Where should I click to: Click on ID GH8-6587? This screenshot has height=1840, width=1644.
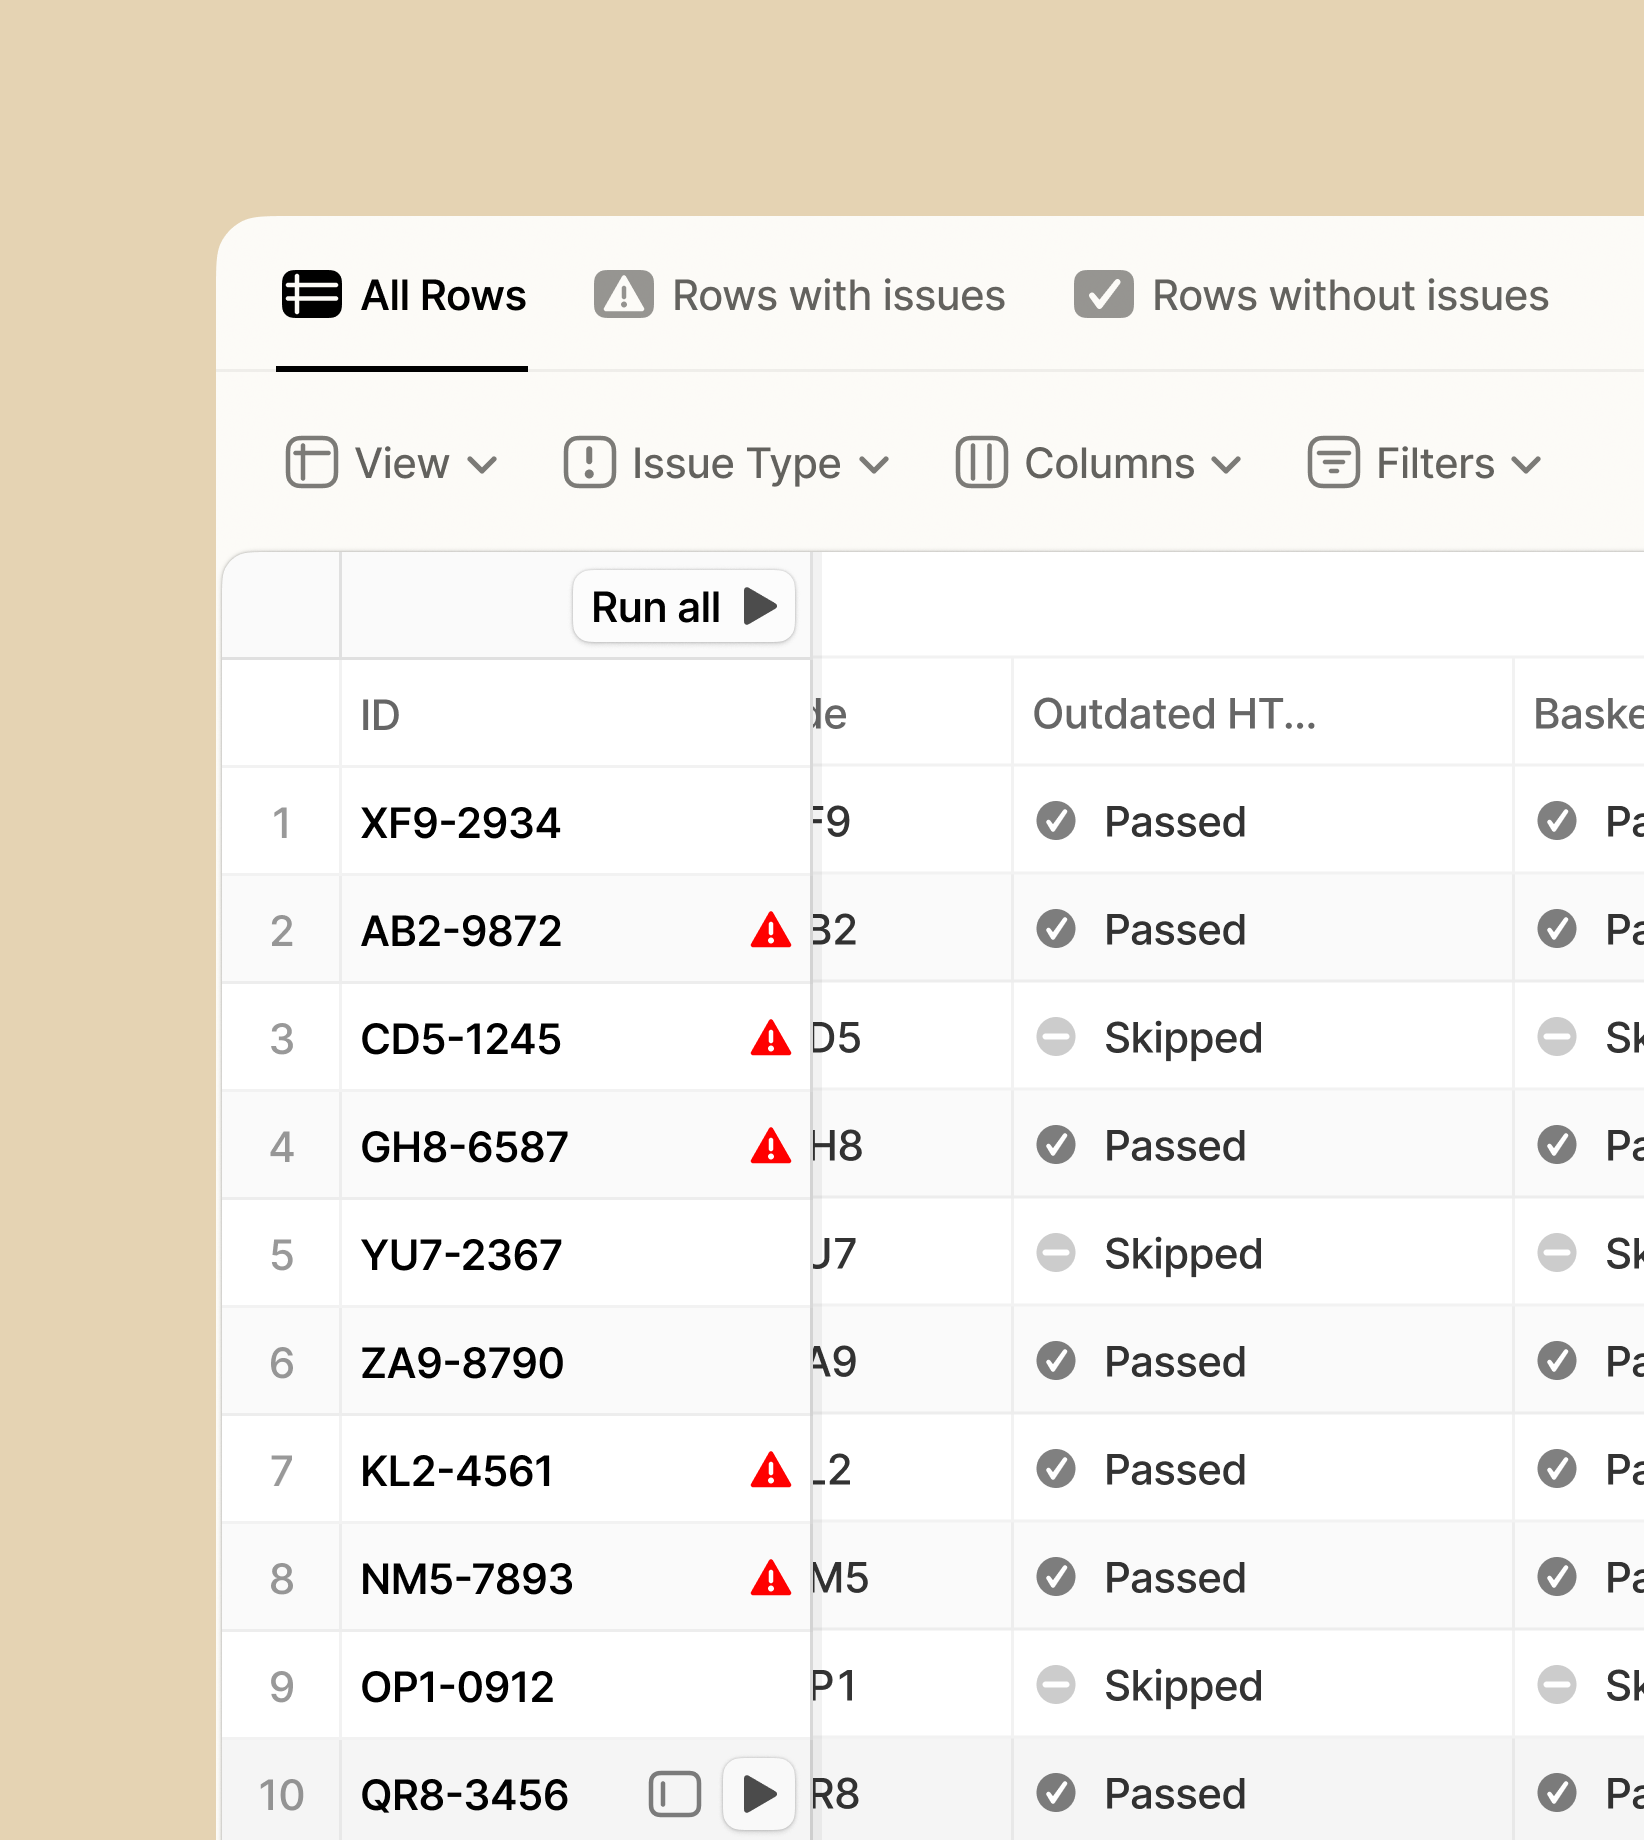464,1147
